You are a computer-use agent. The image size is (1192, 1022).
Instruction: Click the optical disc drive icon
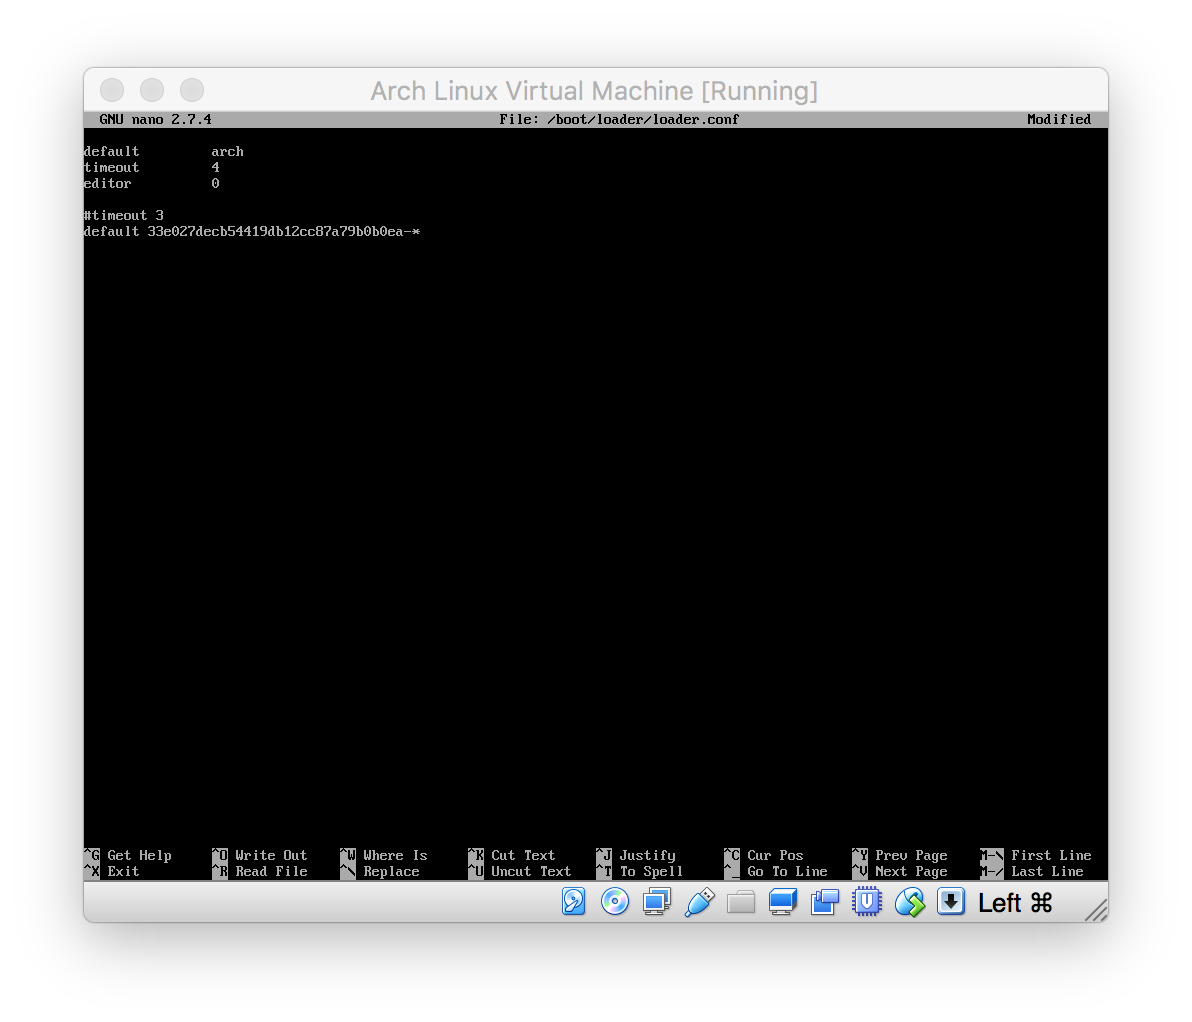click(615, 902)
